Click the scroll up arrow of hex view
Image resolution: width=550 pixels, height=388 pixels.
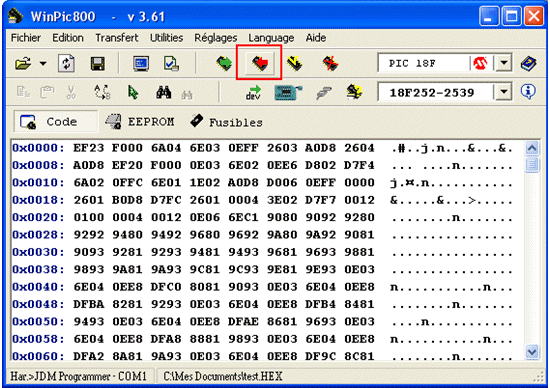[x=532, y=148]
